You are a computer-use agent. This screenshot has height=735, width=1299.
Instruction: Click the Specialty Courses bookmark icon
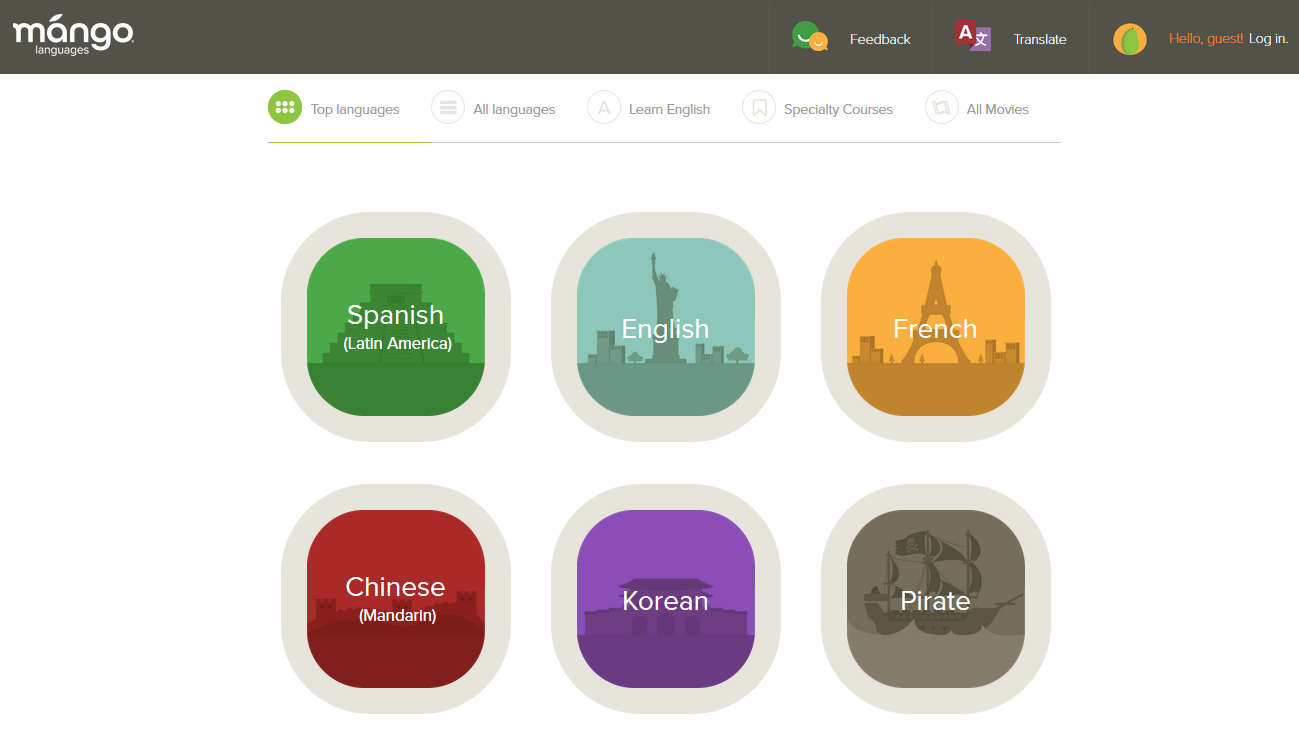click(x=759, y=108)
